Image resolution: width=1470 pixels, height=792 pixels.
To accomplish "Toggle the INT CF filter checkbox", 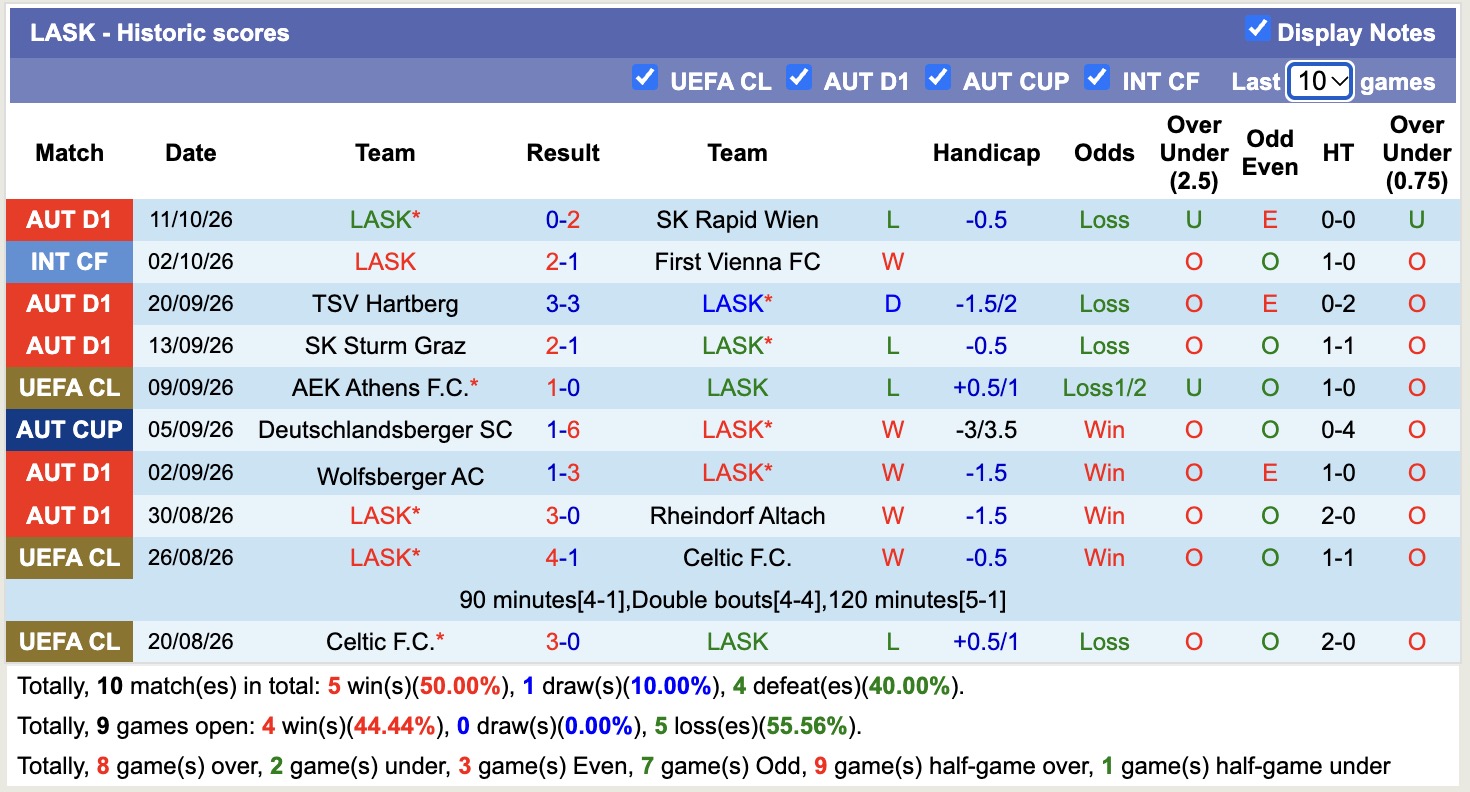I will [x=1097, y=77].
